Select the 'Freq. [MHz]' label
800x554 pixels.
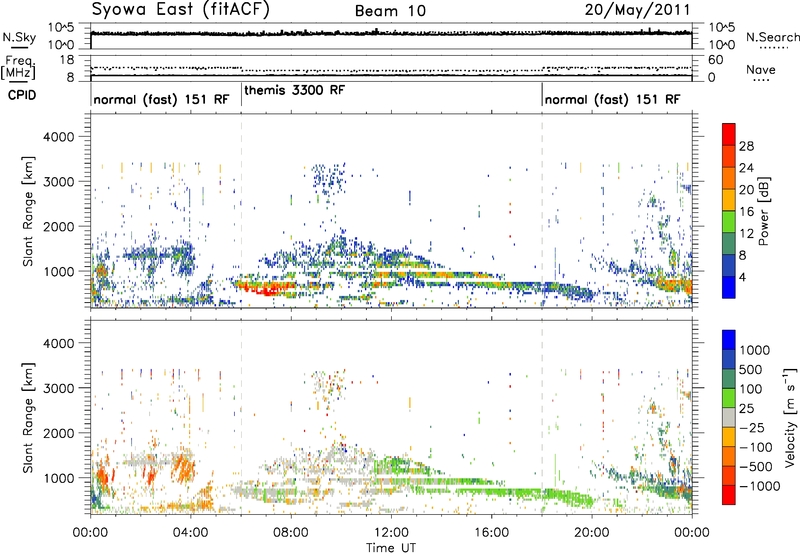pos(18,67)
